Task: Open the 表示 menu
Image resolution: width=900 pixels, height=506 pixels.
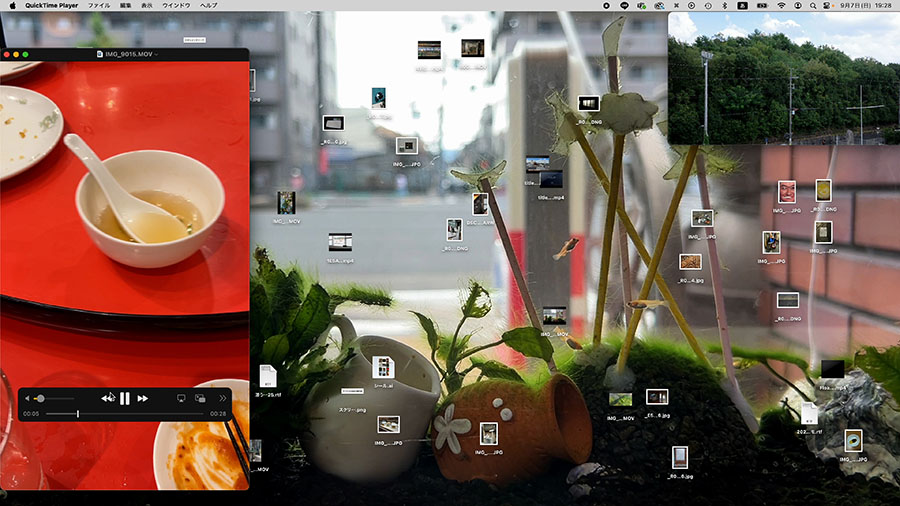Action: [x=147, y=6]
